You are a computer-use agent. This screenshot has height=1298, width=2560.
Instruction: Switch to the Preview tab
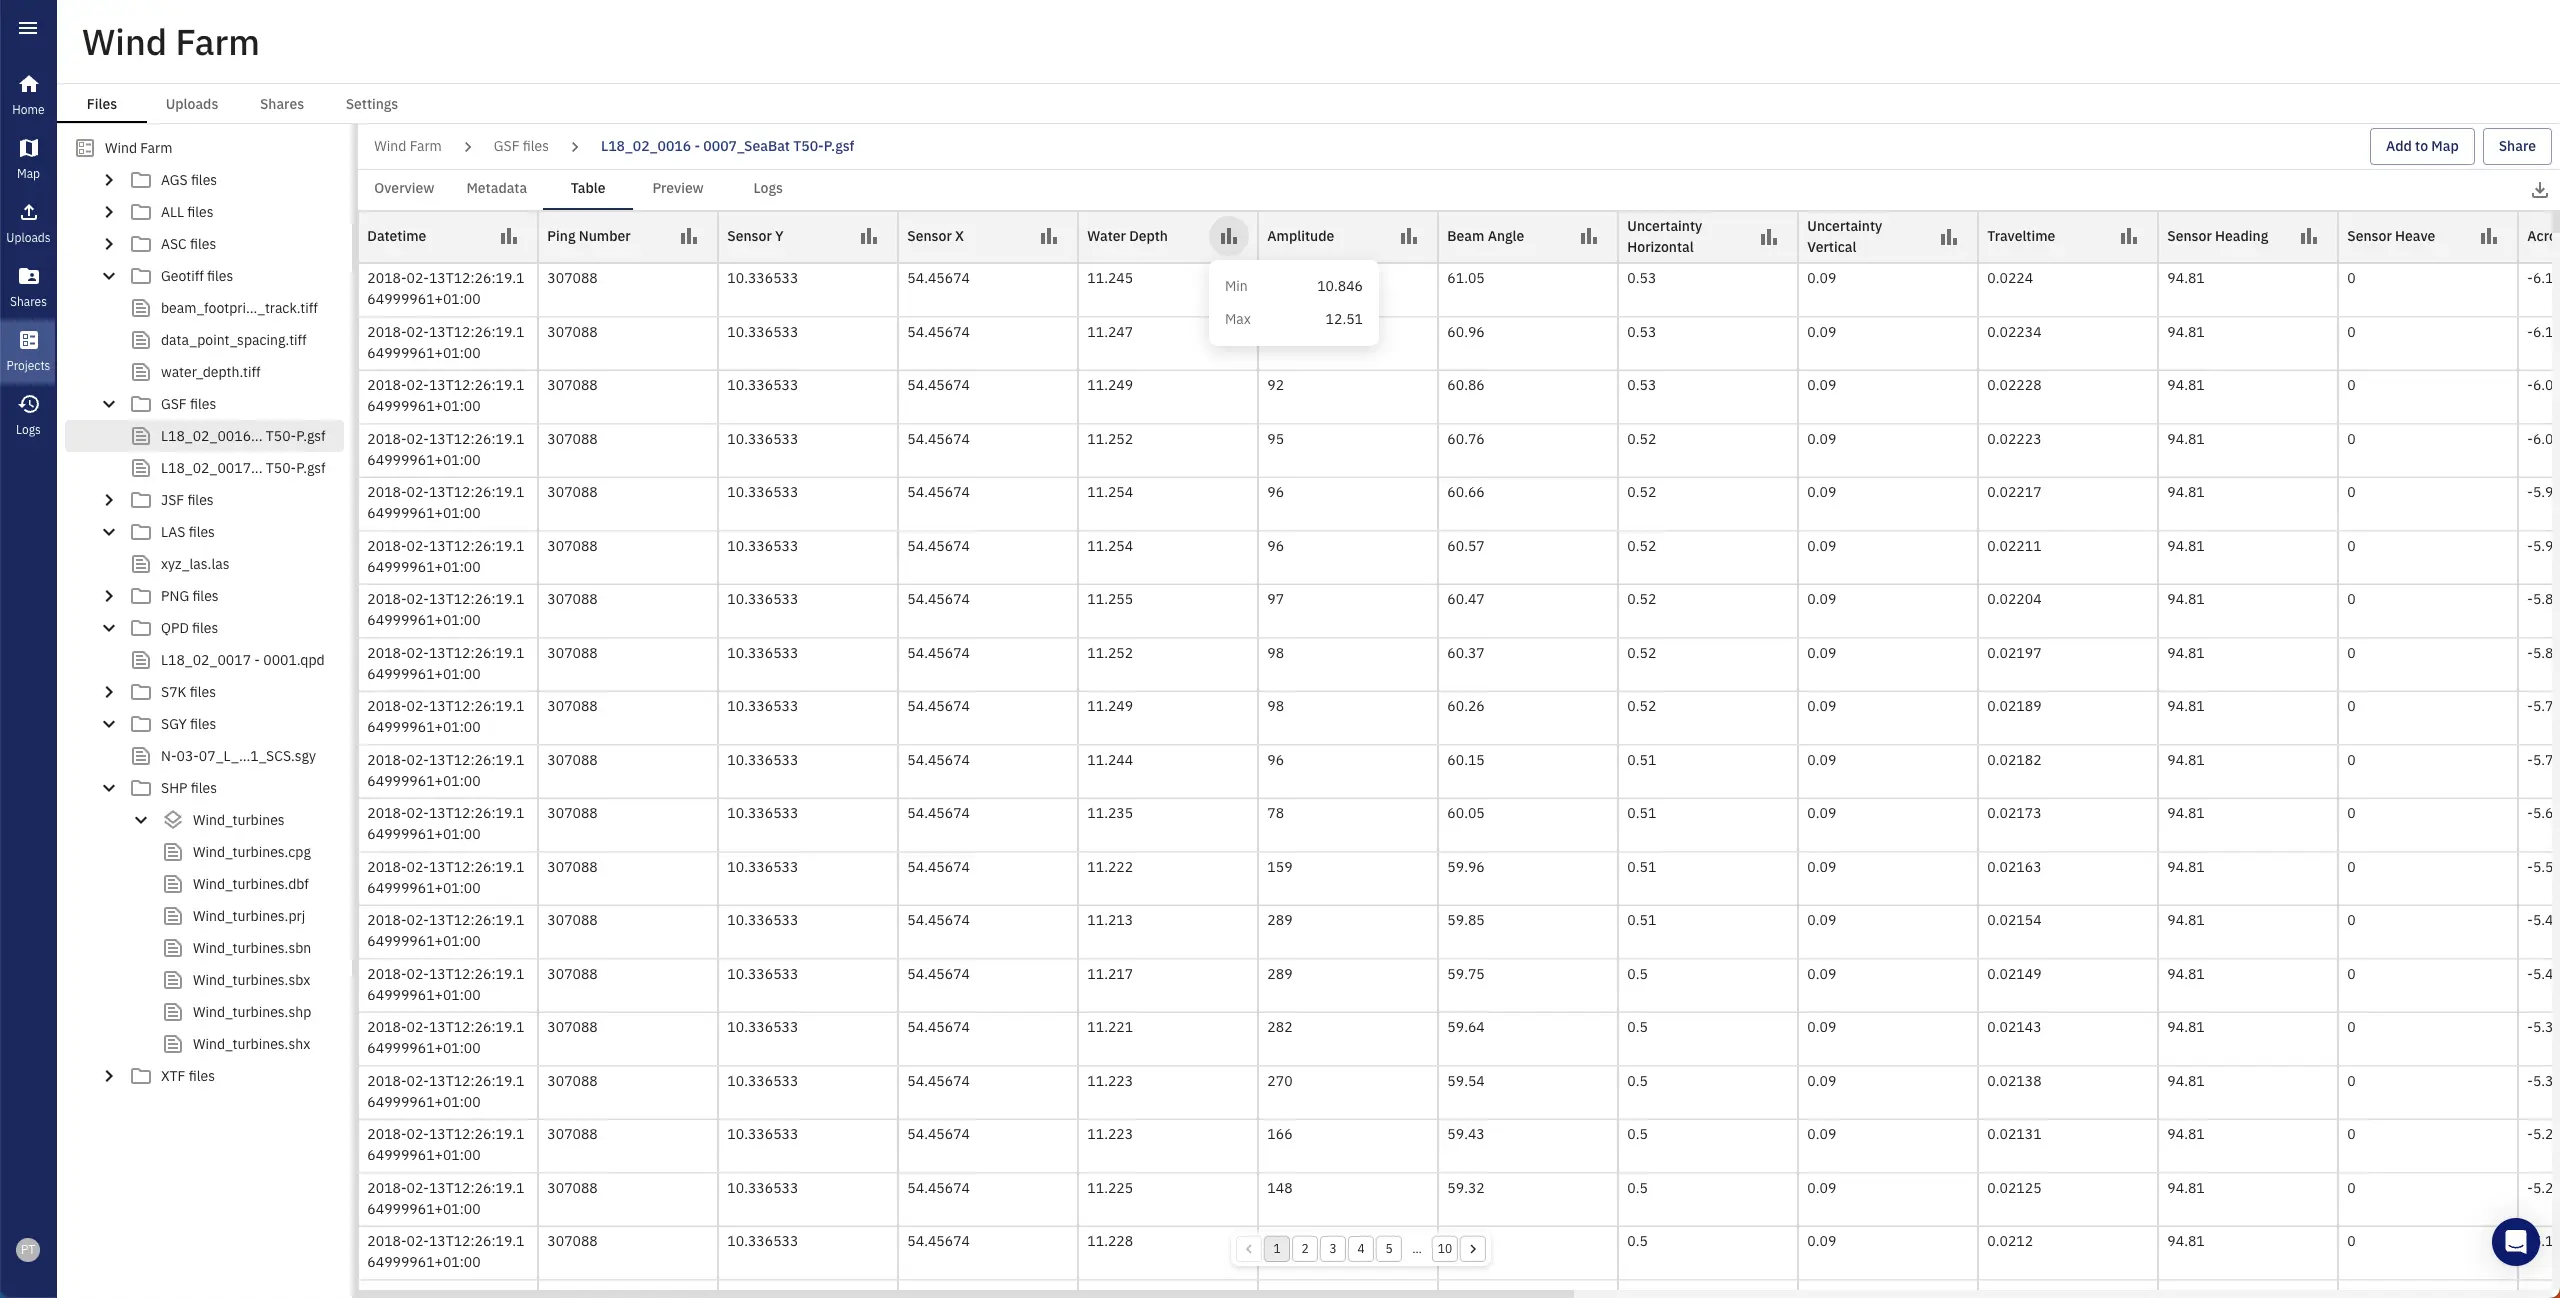pos(678,188)
